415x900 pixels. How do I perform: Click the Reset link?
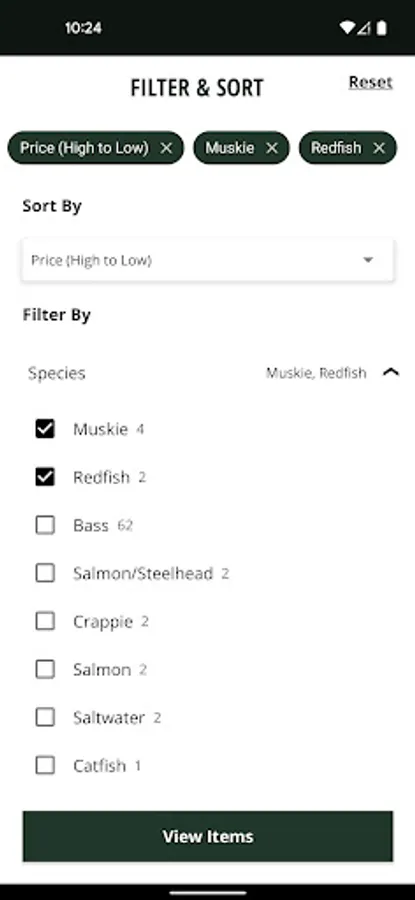click(x=371, y=82)
